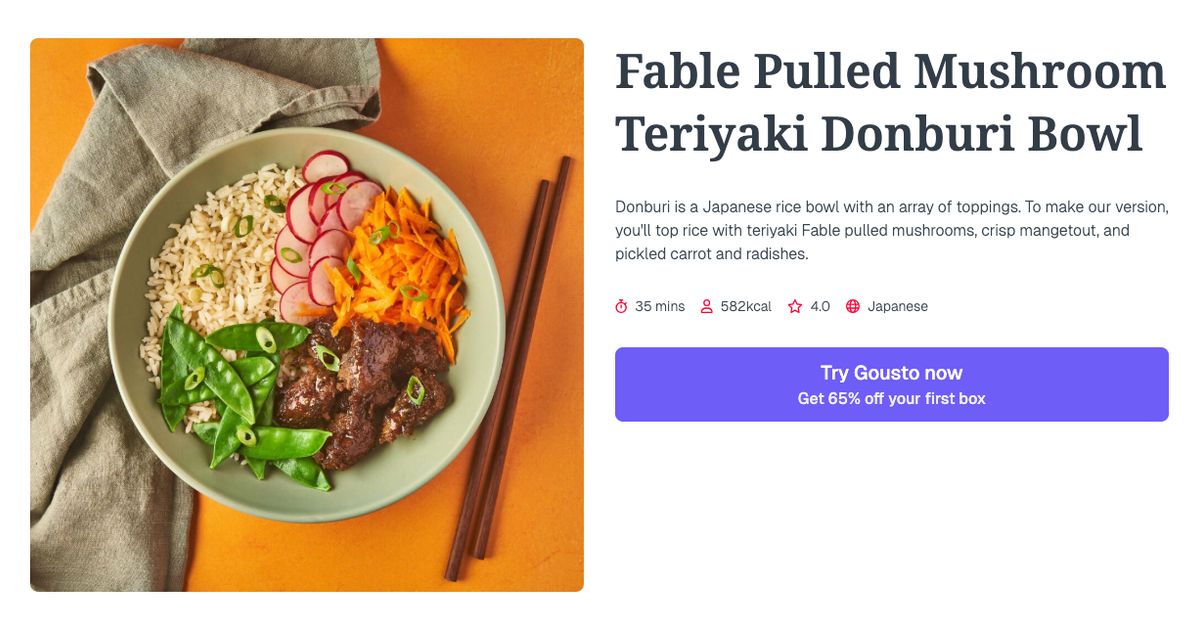Click the stopwatch icon next to cooking time

[x=622, y=306]
